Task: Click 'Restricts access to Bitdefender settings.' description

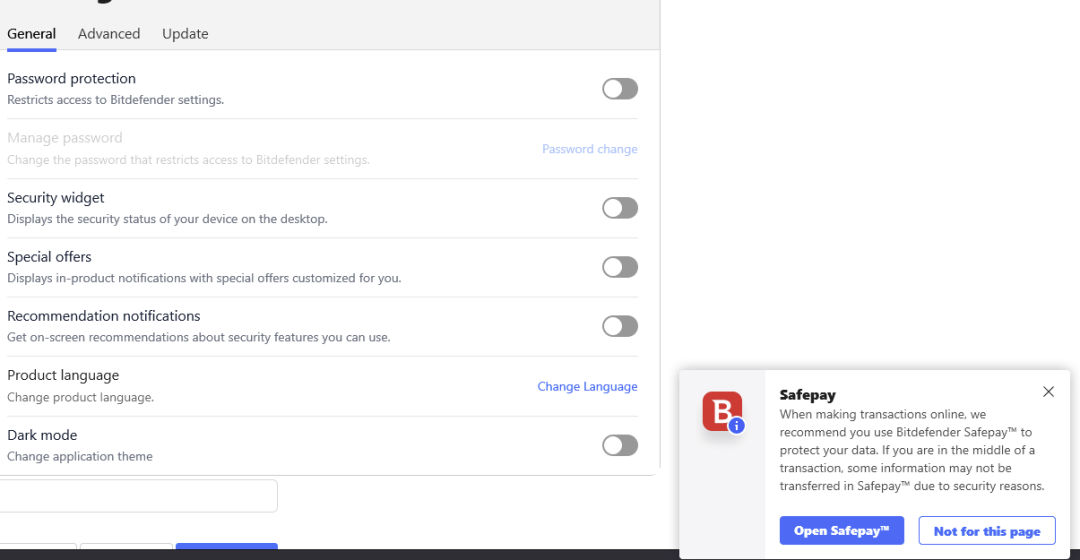Action: (x=116, y=100)
